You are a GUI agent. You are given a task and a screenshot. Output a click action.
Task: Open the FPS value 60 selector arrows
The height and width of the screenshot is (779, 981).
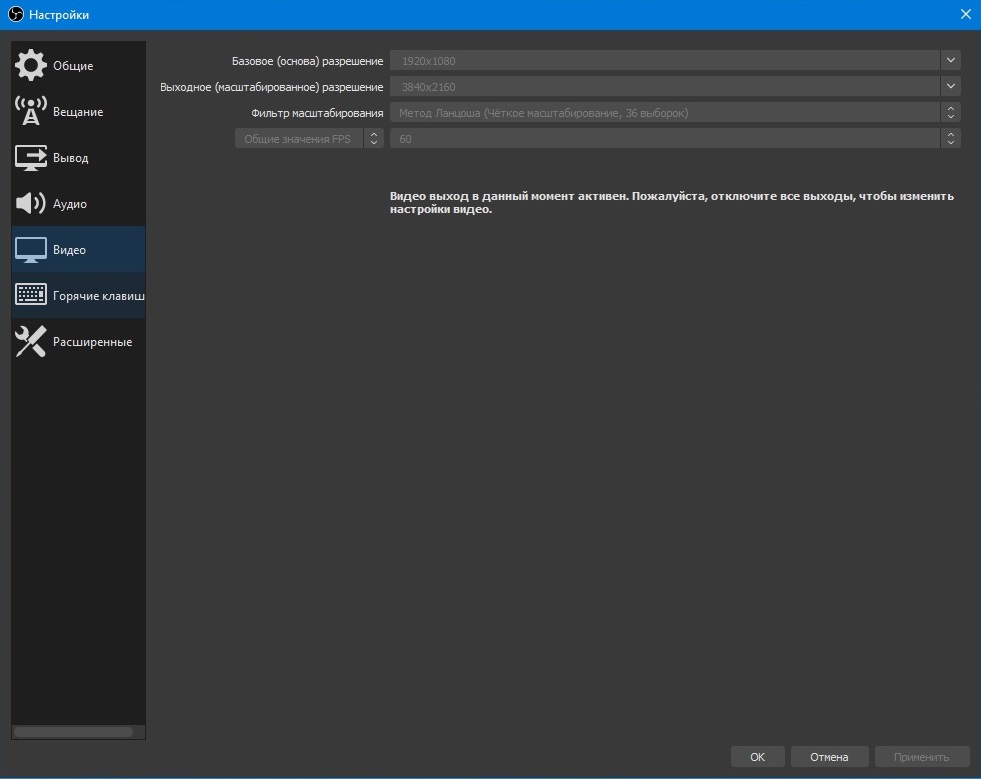coord(950,139)
